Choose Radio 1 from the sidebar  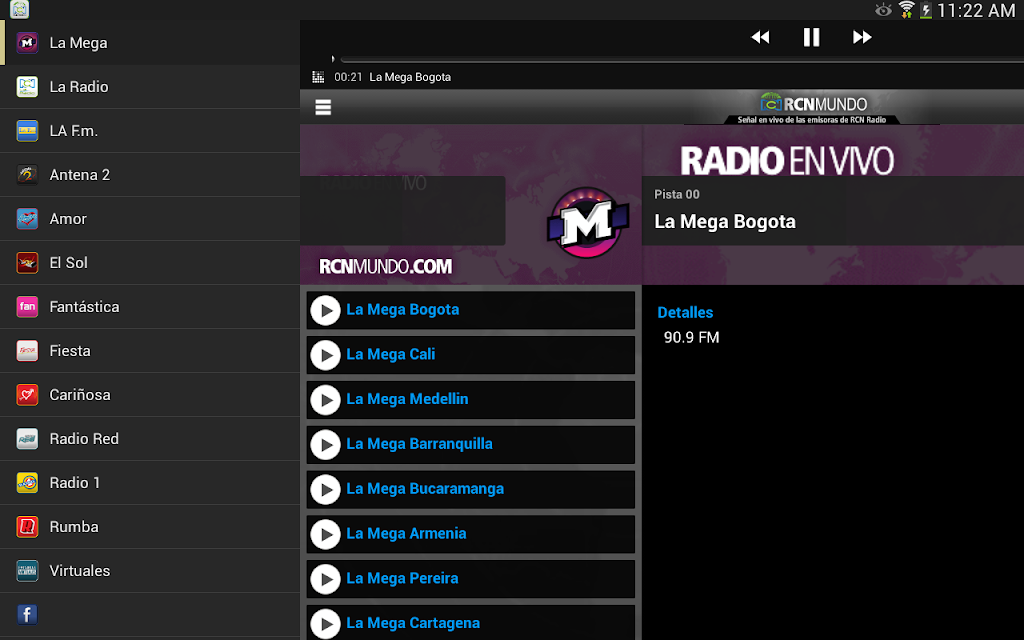pyautogui.click(x=150, y=483)
